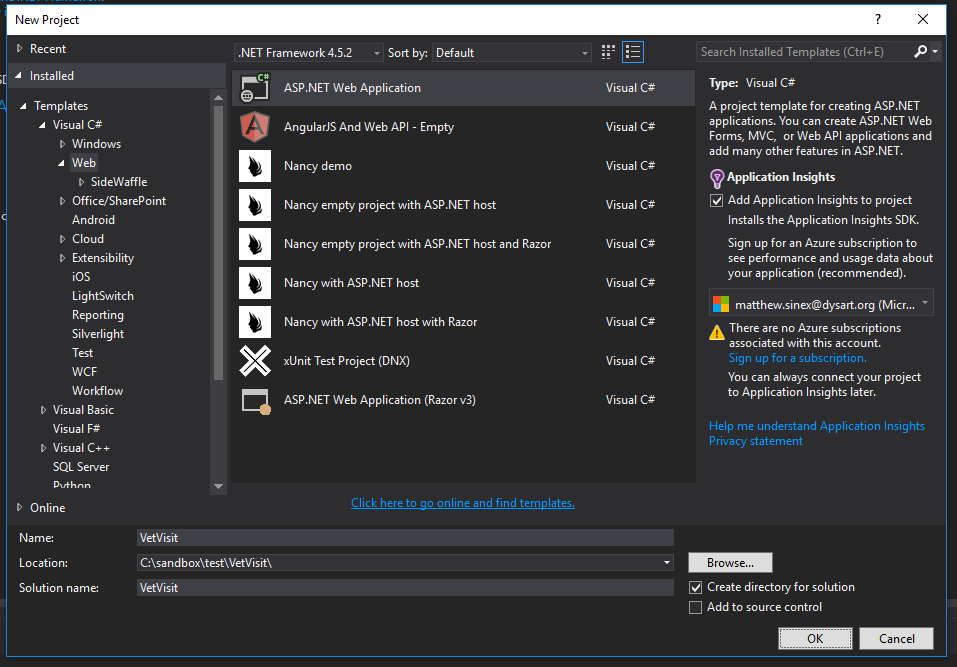The image size is (957, 667).
Task: Select ASP.NET Web Application (Razor v3) icon
Action: click(x=255, y=400)
